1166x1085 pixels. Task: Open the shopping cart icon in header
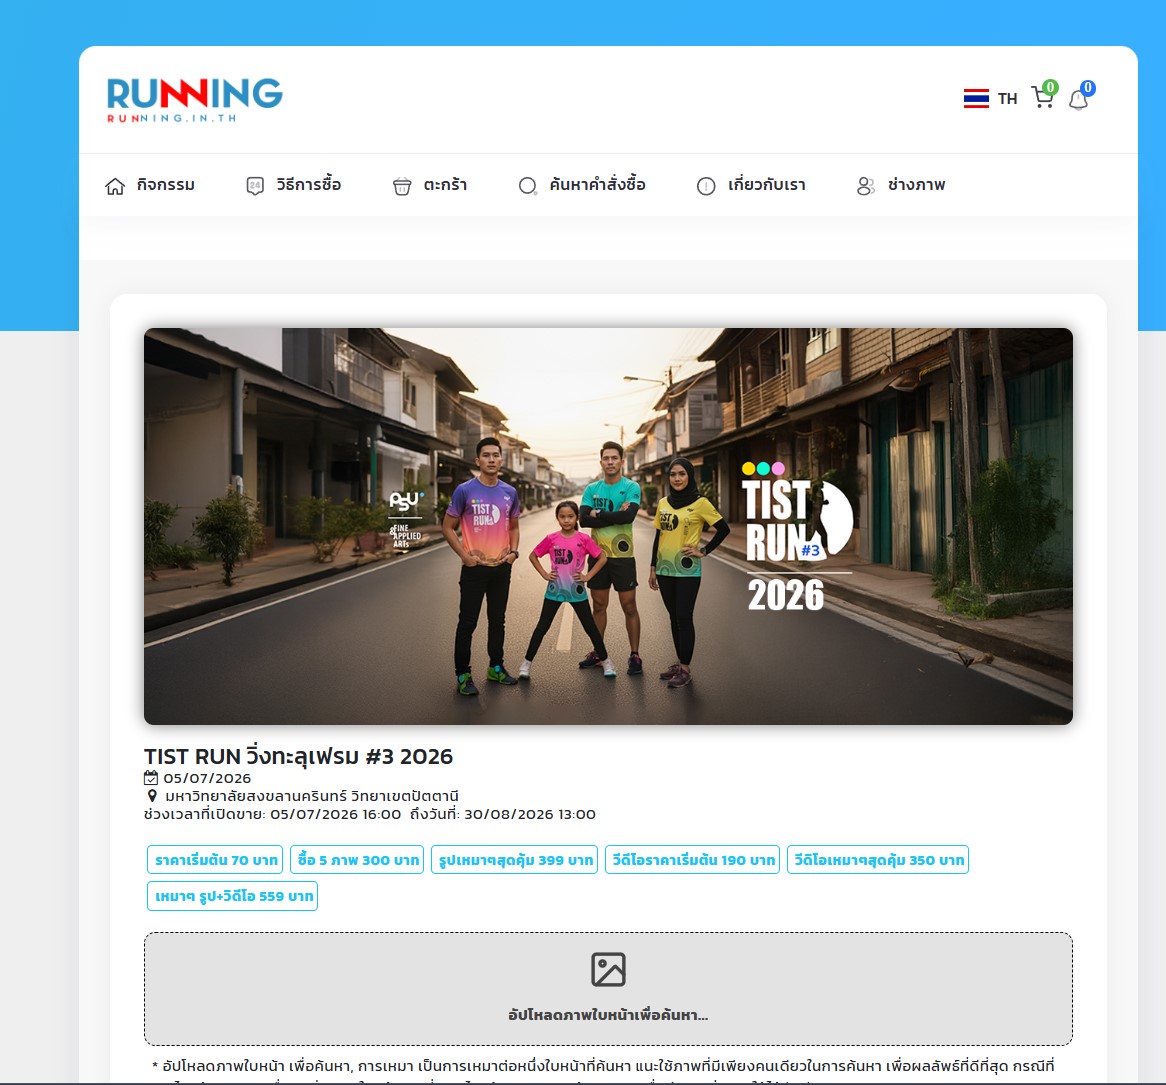pos(1044,95)
